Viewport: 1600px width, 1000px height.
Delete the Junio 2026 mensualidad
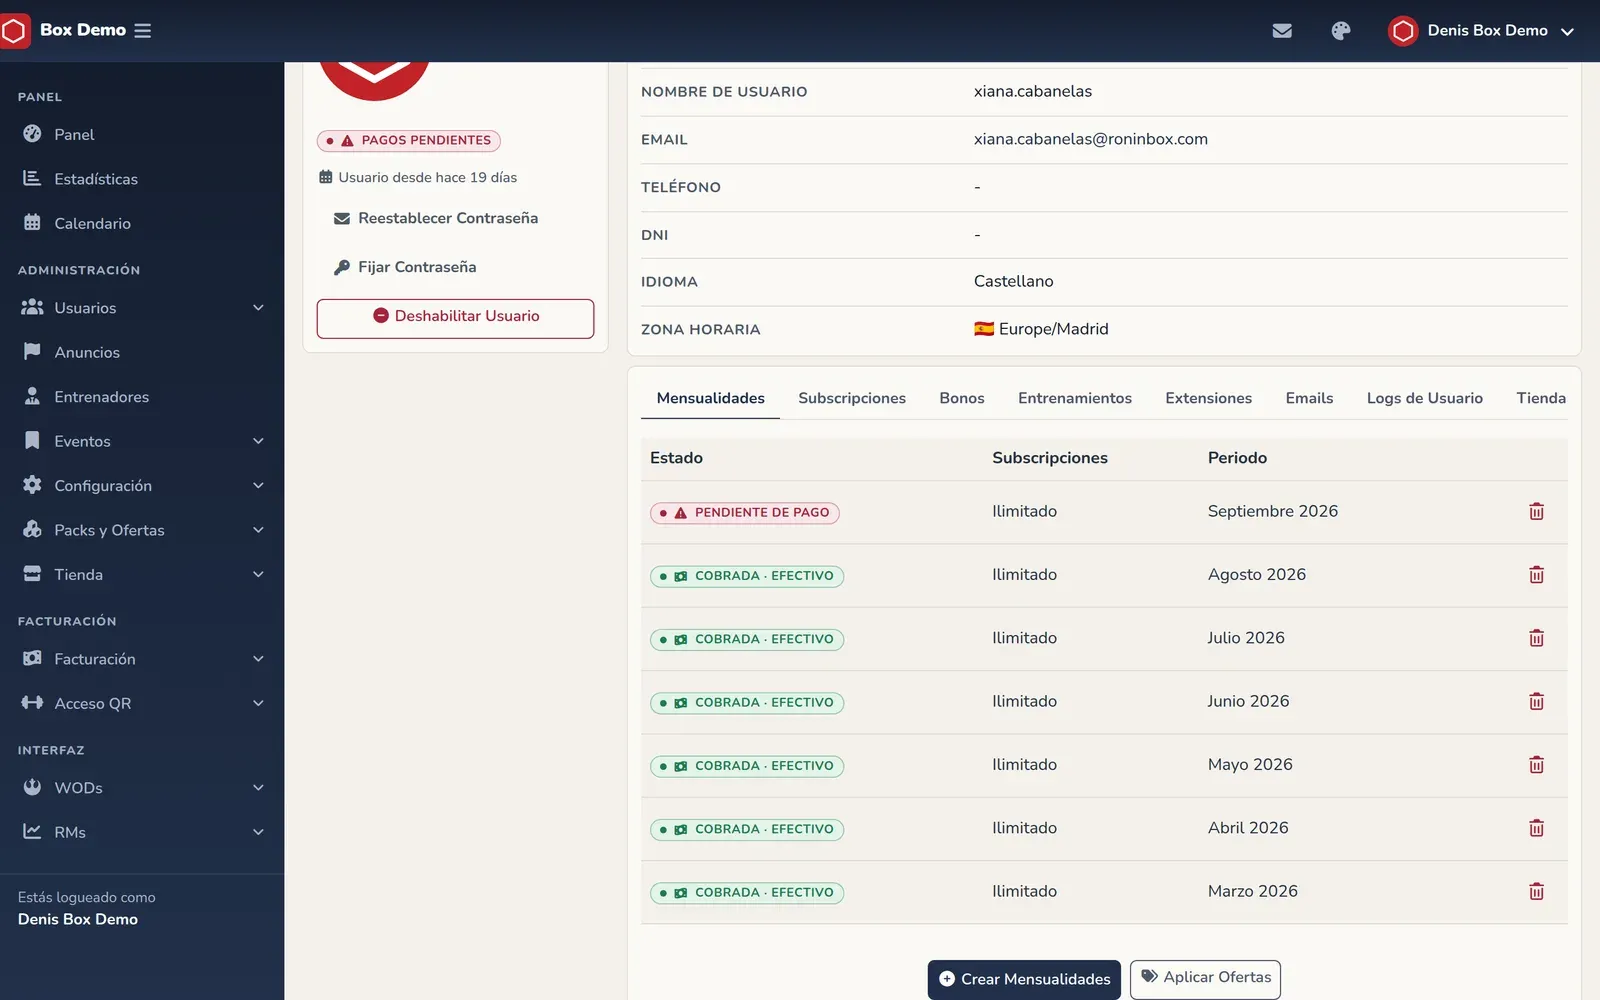point(1537,702)
